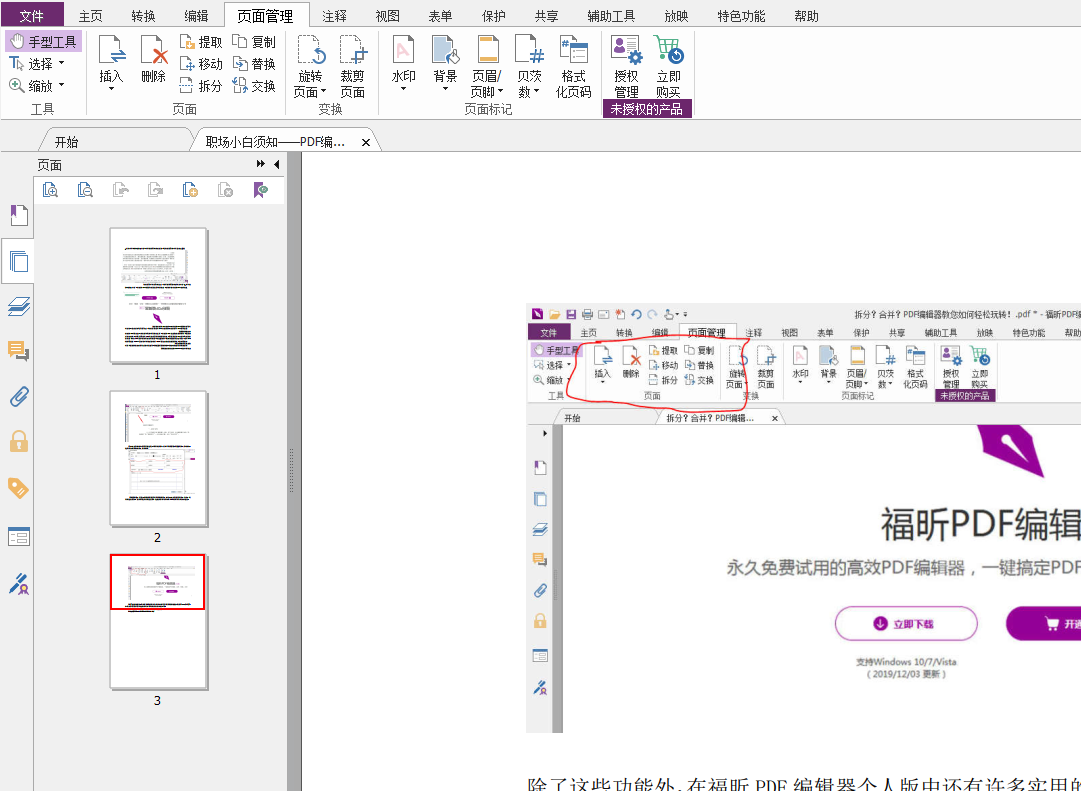Open the 文件 (File) menu
This screenshot has width=1081, height=791.
[x=32, y=16]
